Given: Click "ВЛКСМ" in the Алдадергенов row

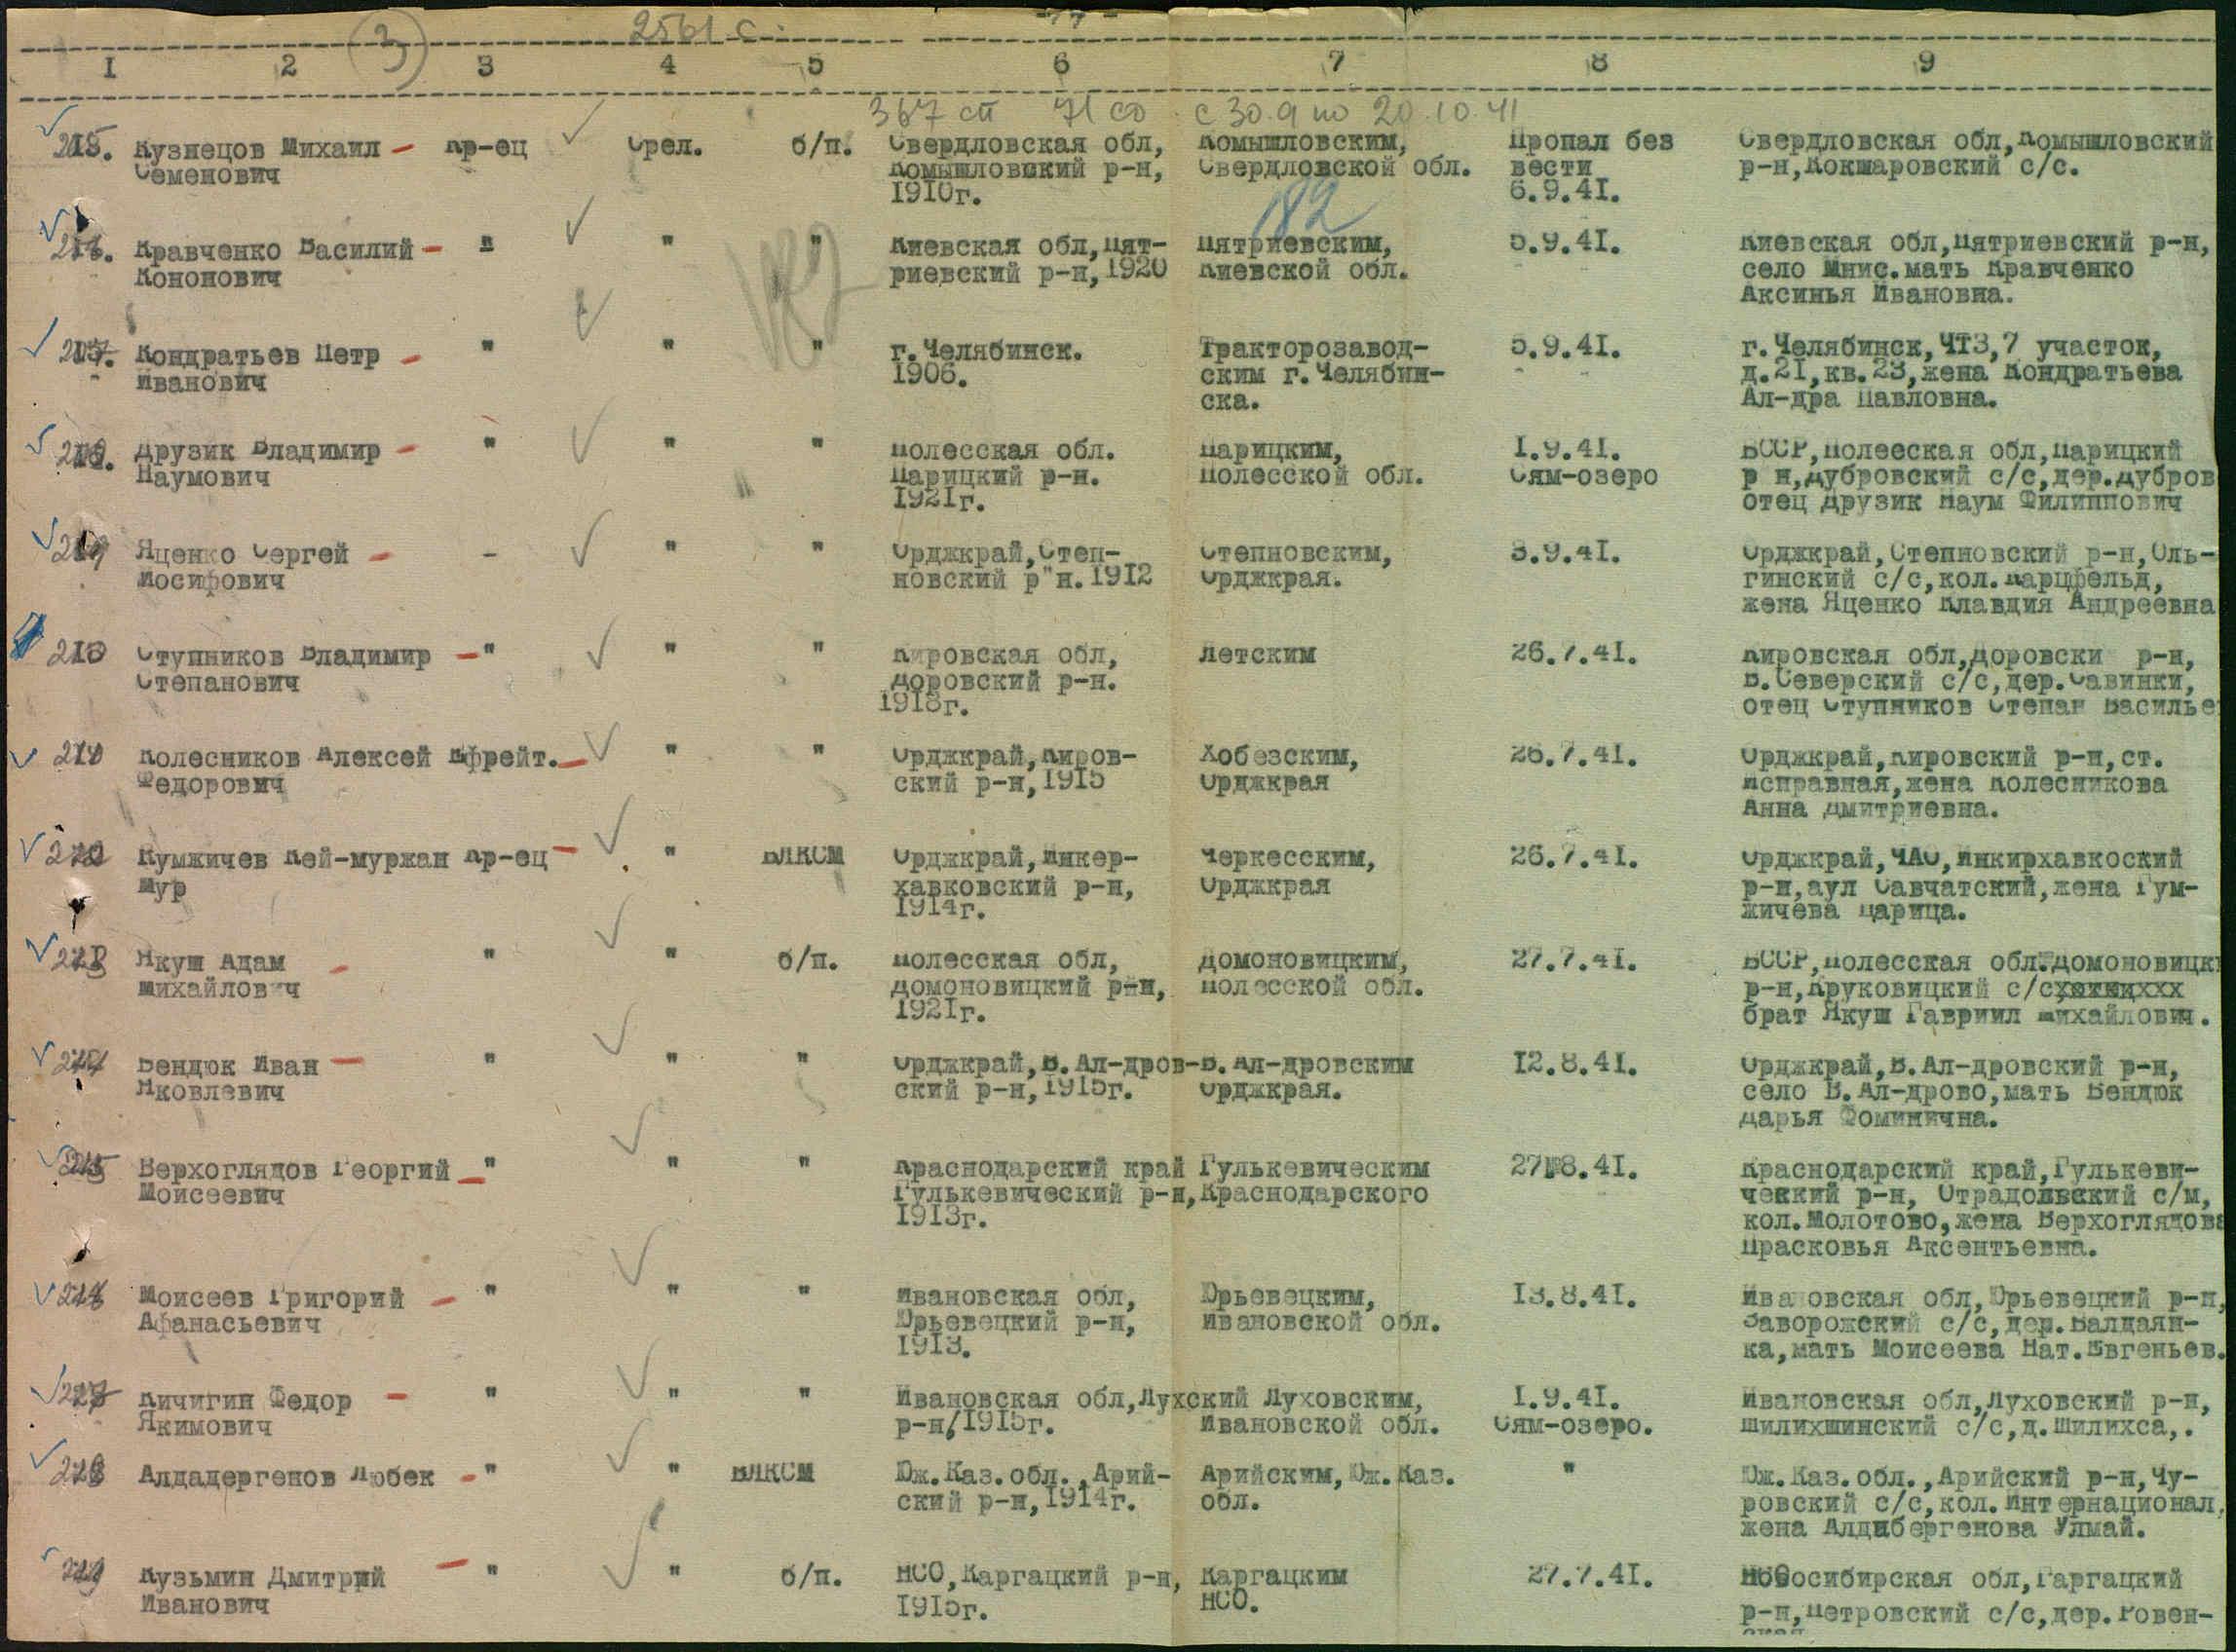Looking at the screenshot, I should click(x=772, y=1472).
